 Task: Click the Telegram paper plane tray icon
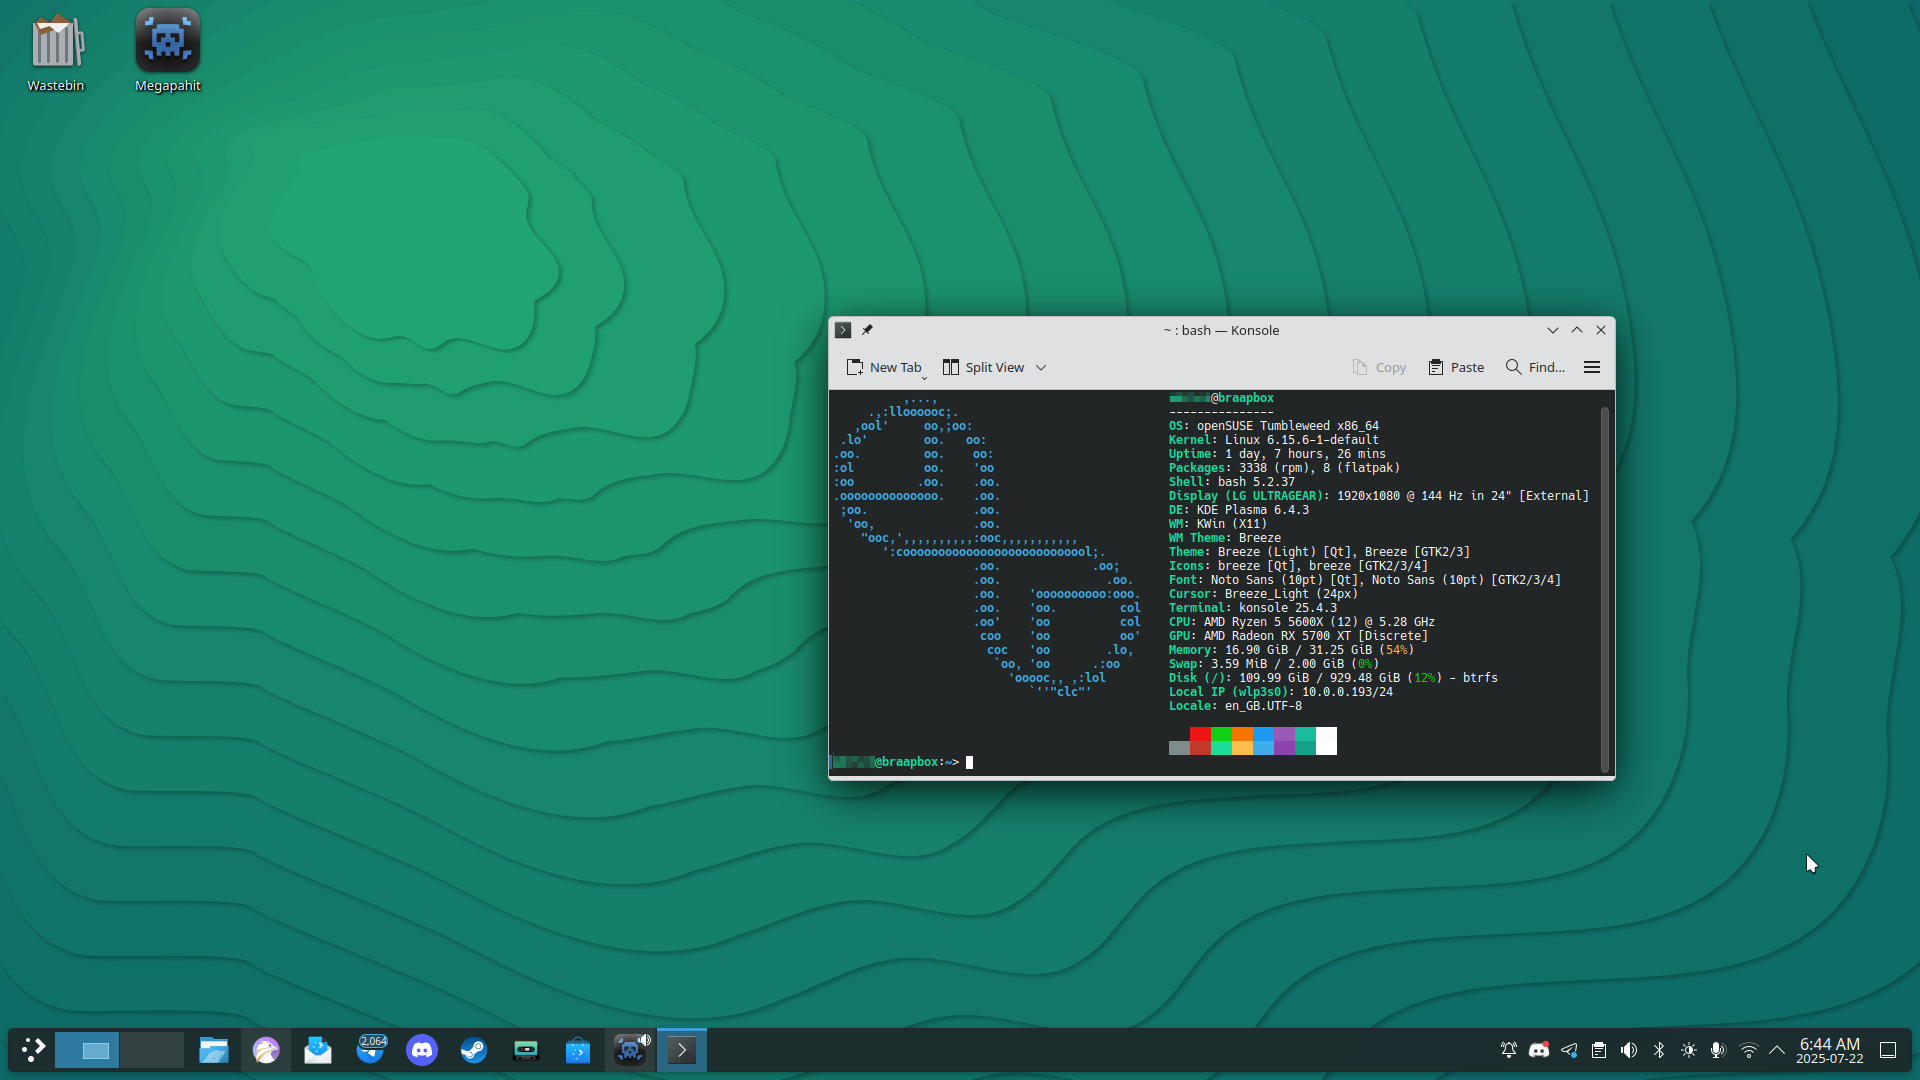[1569, 1050]
